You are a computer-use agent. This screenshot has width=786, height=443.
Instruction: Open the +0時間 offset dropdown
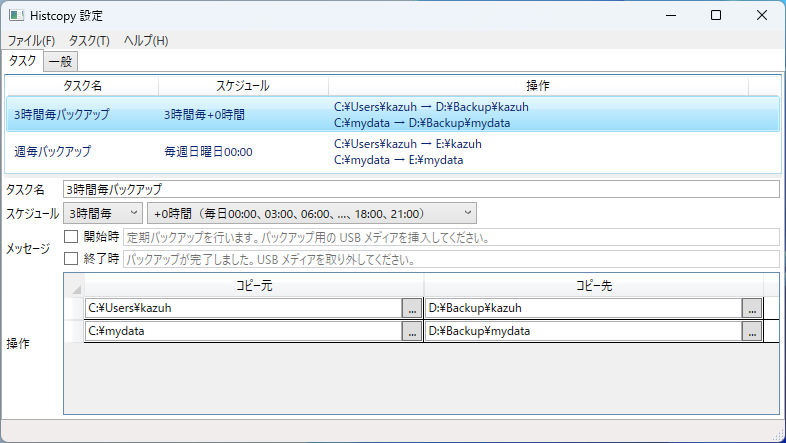(x=312, y=213)
